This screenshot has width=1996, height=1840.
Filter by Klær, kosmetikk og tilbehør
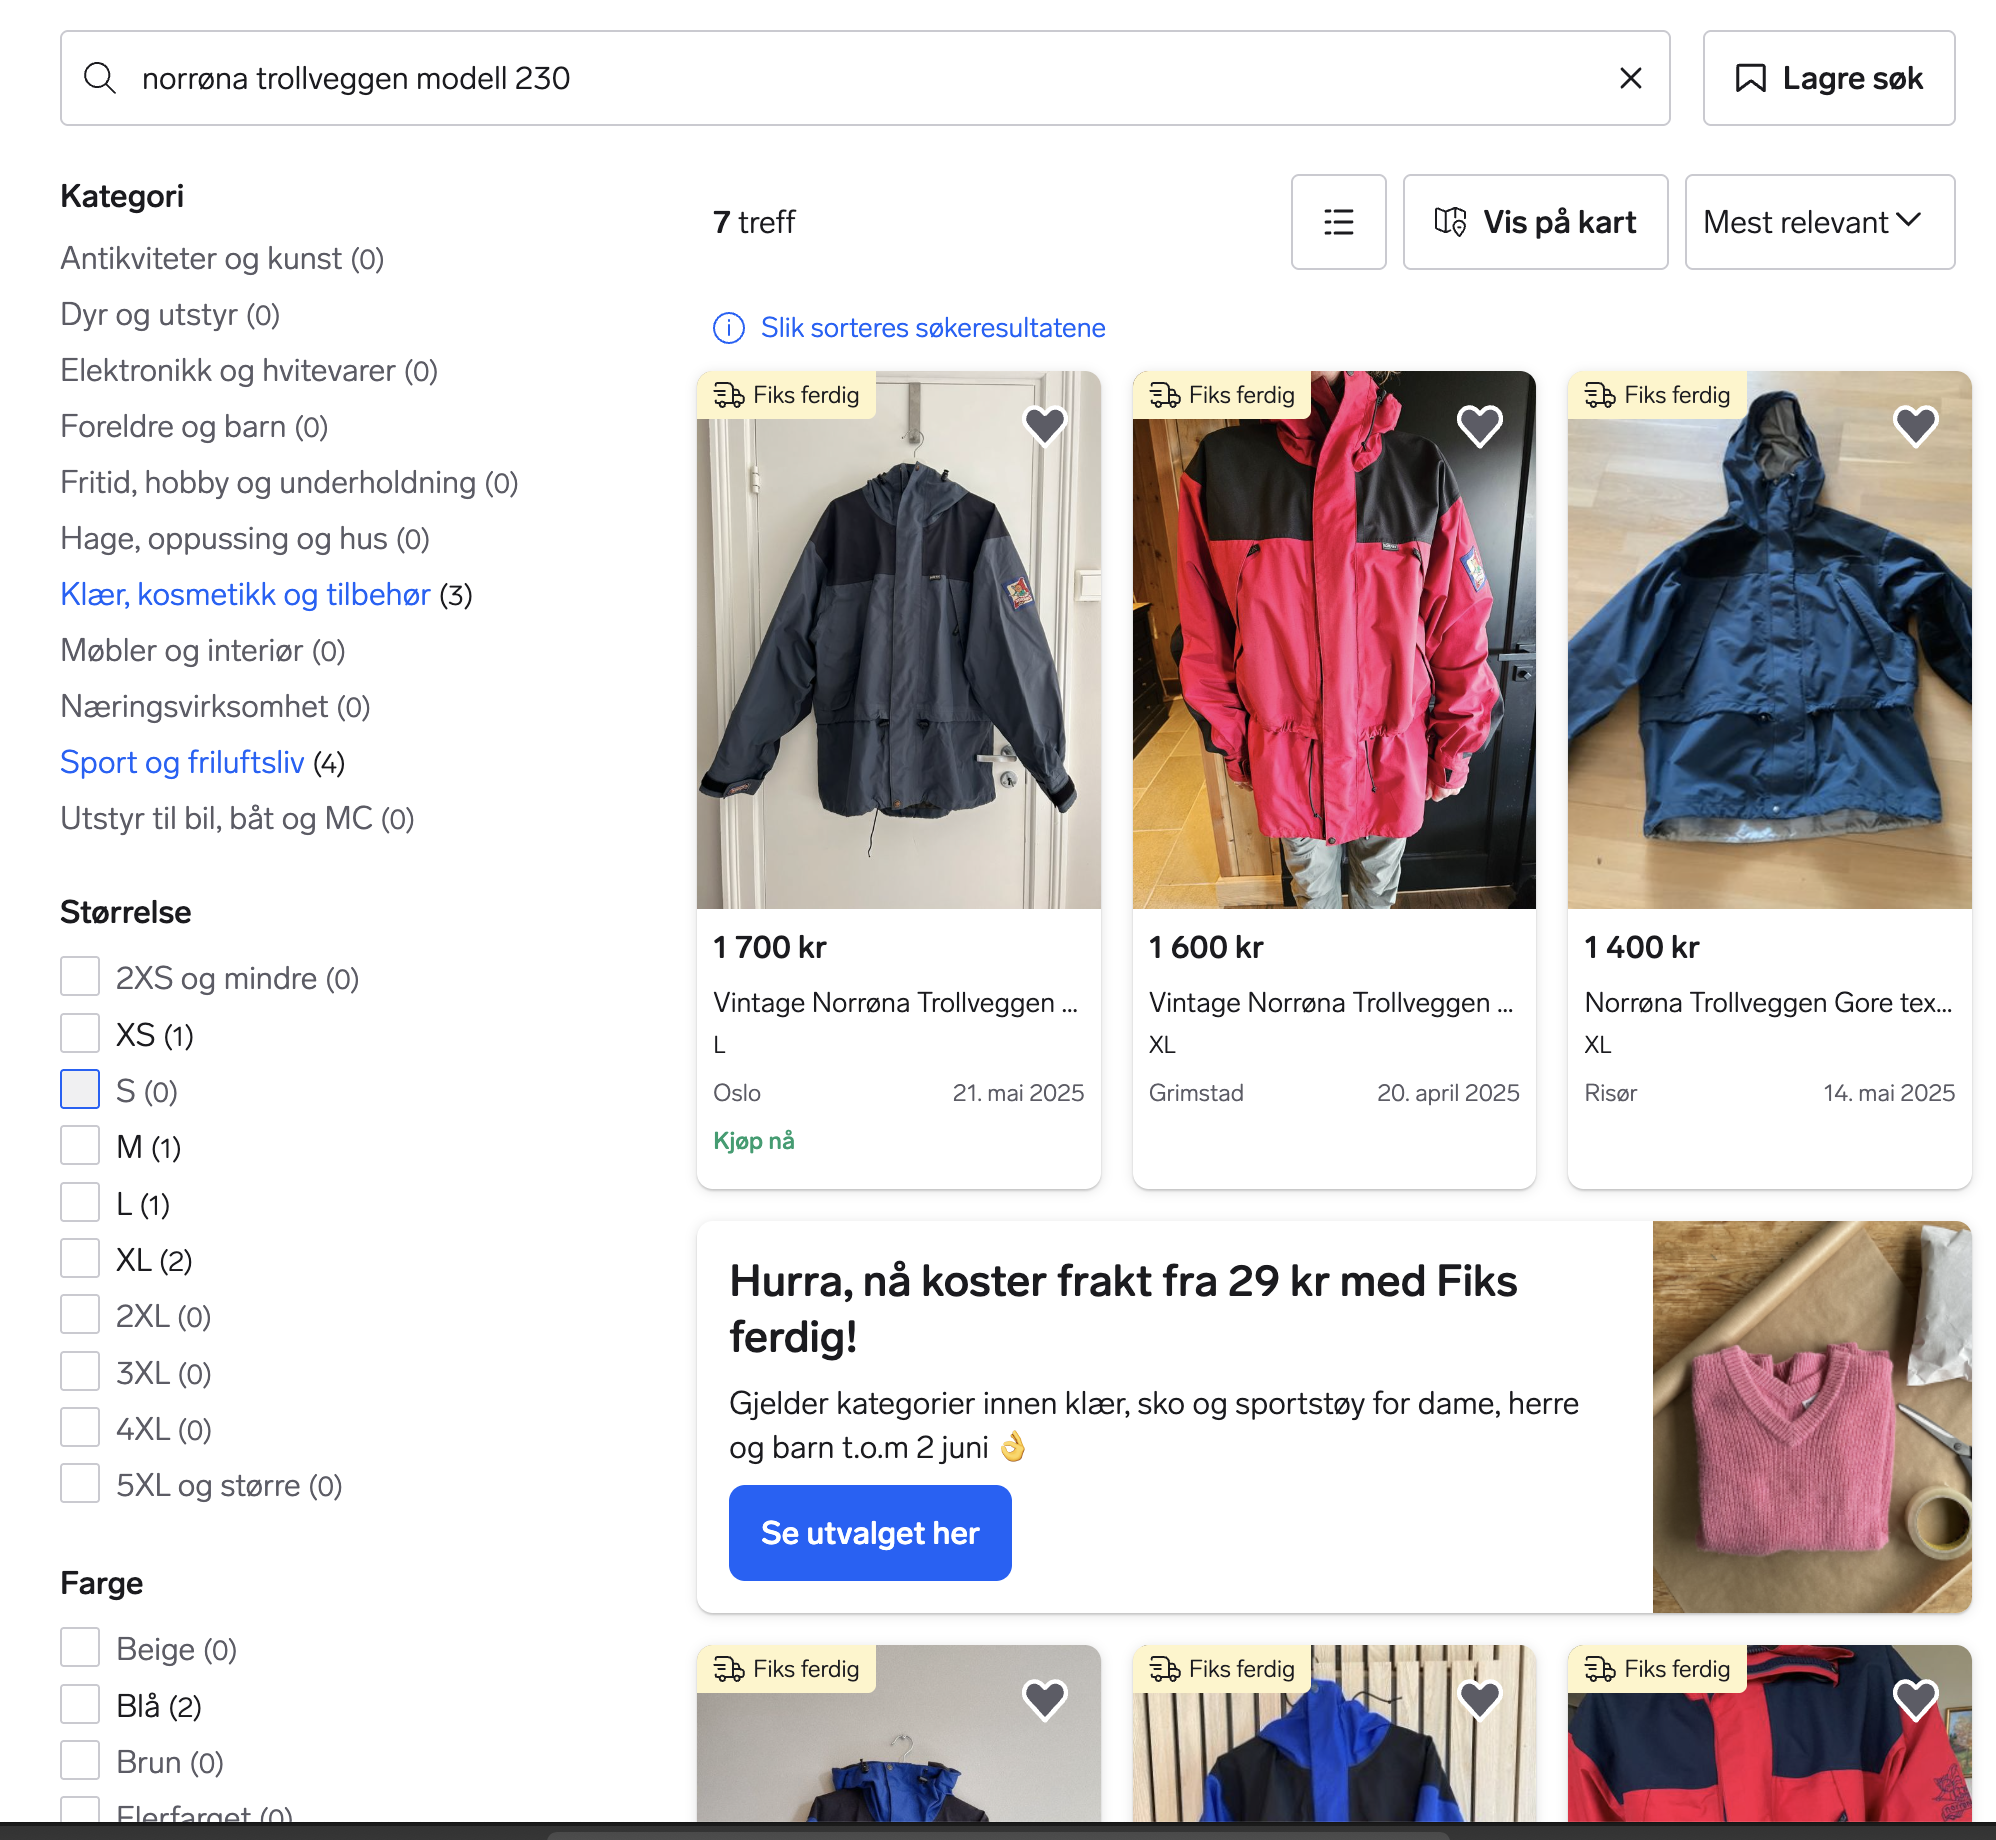[245, 594]
